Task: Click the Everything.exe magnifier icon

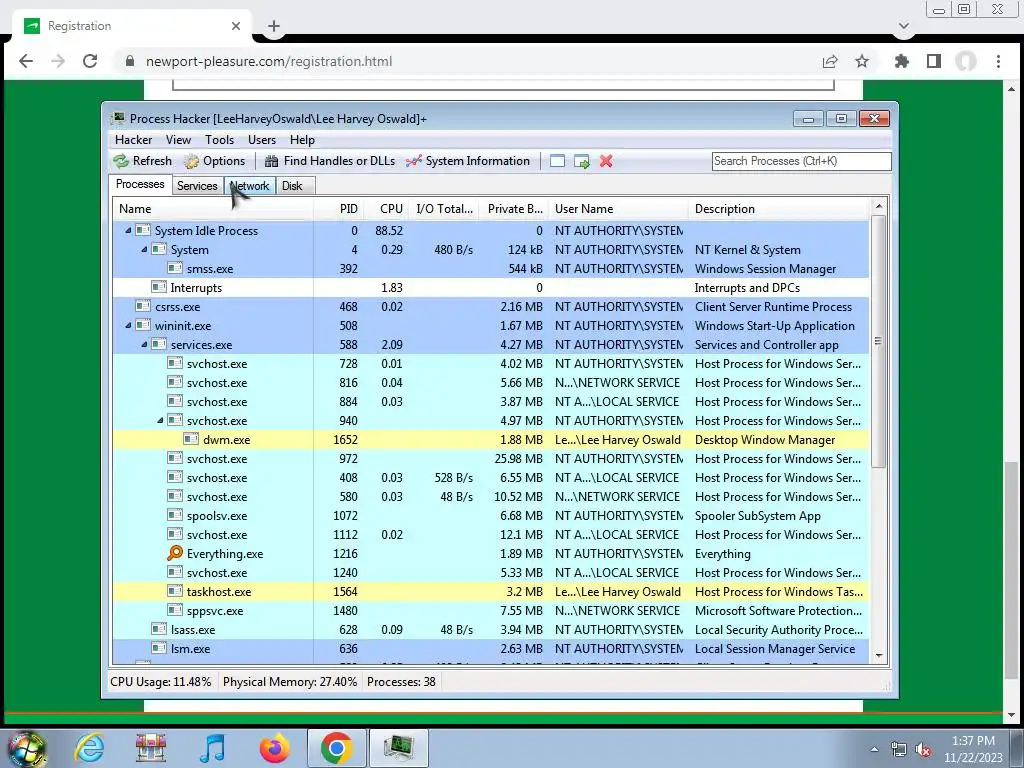Action: tap(174, 553)
